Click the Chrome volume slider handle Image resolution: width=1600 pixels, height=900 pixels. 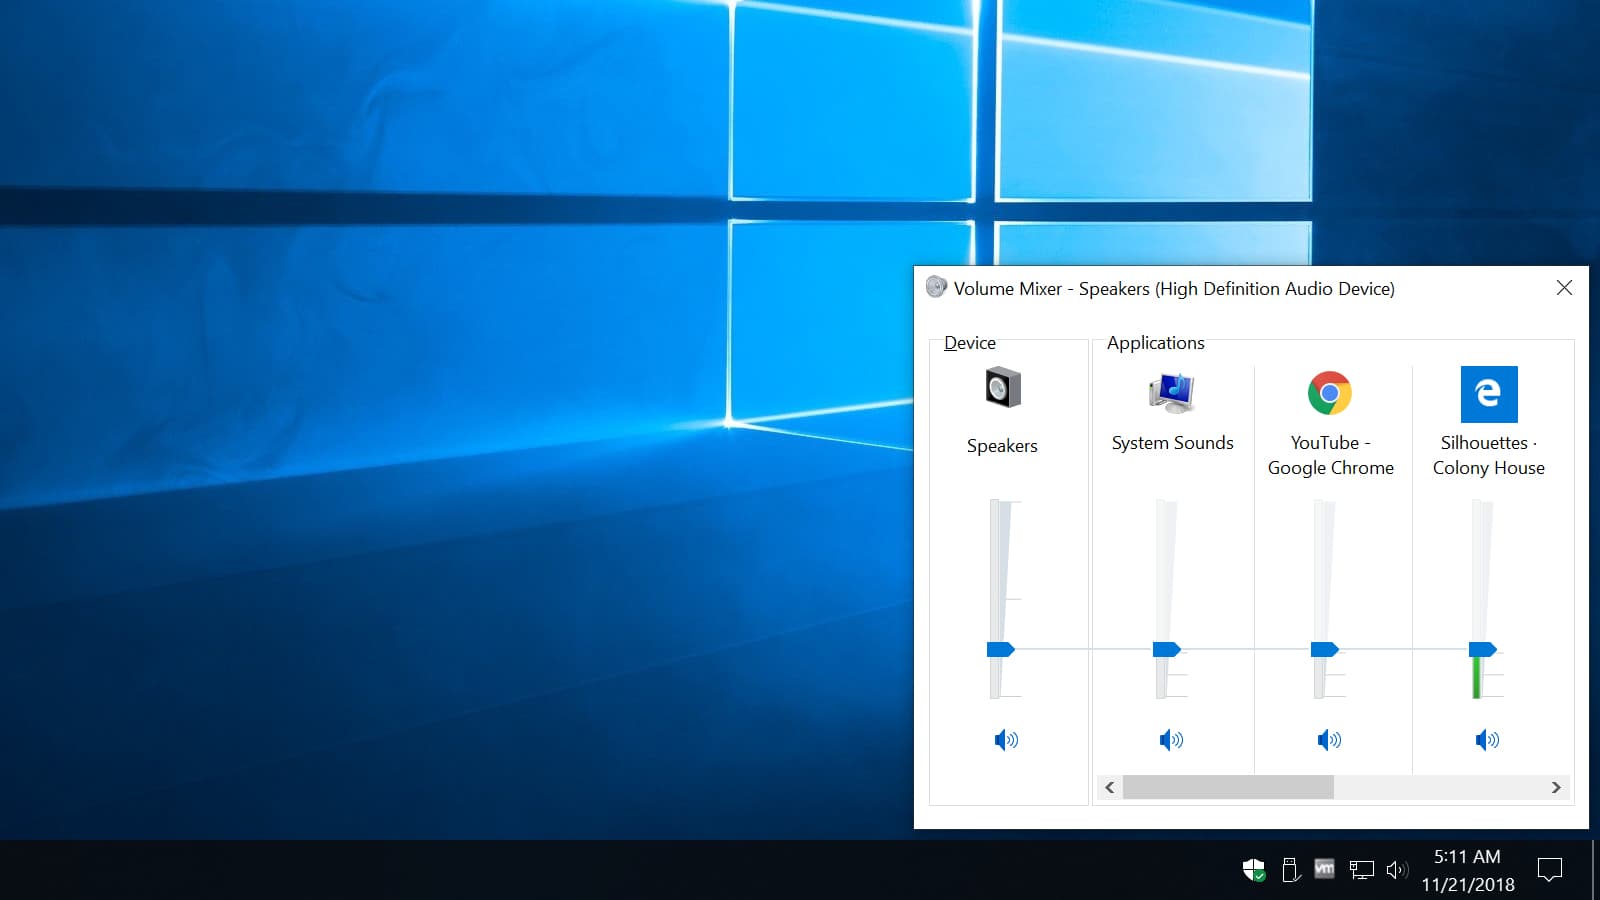[1324, 650]
